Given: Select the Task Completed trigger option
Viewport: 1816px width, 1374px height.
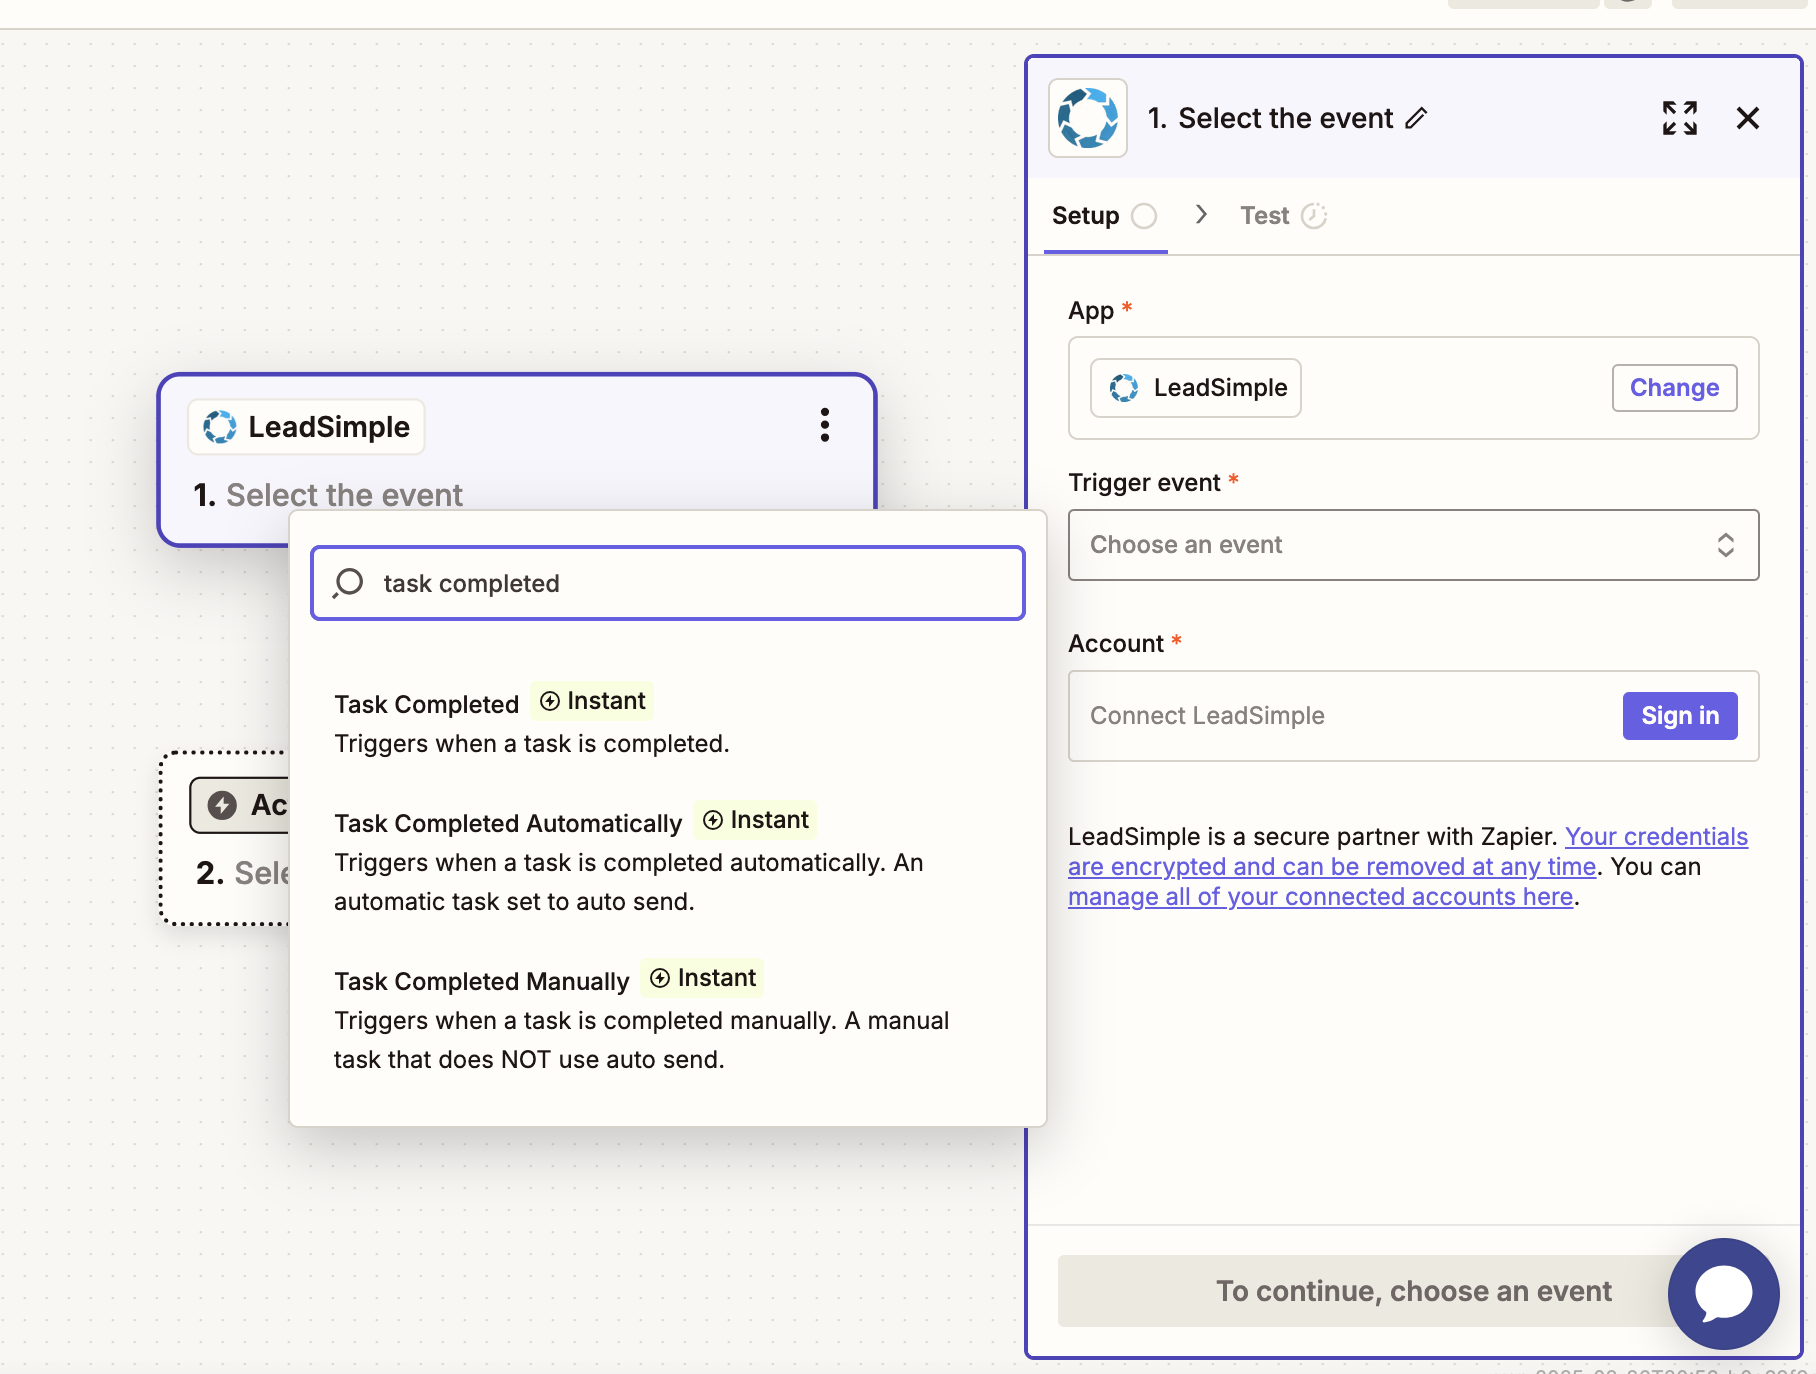Looking at the screenshot, I should pyautogui.click(x=668, y=722).
